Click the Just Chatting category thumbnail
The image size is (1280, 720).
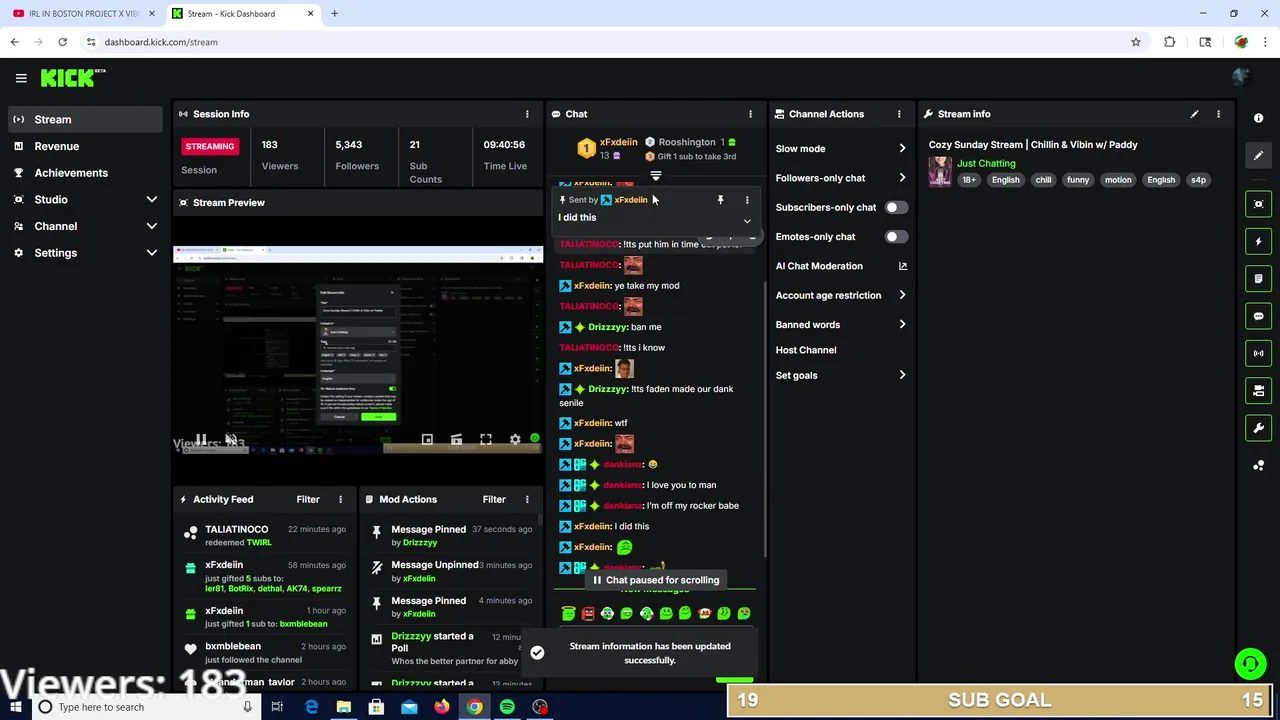940,171
